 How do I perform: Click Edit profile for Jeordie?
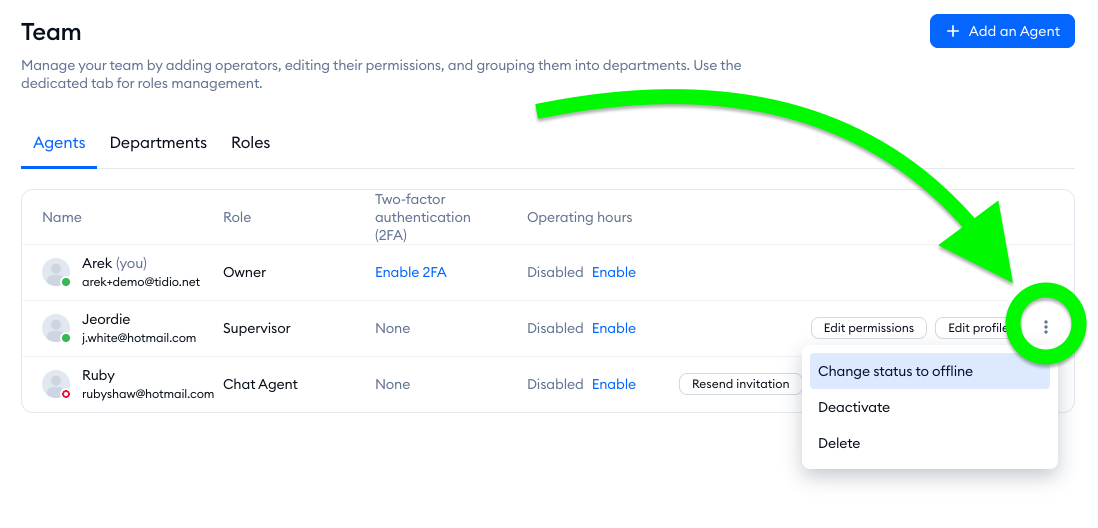(975, 328)
